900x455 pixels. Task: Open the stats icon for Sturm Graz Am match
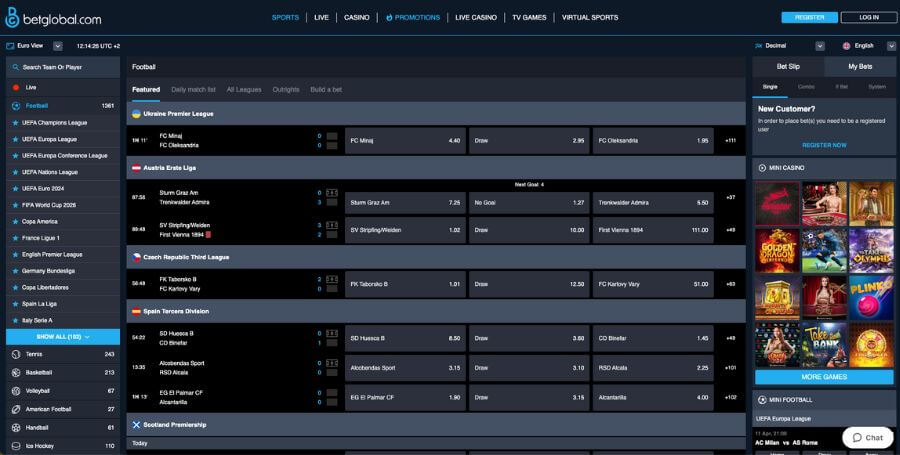tap(332, 193)
